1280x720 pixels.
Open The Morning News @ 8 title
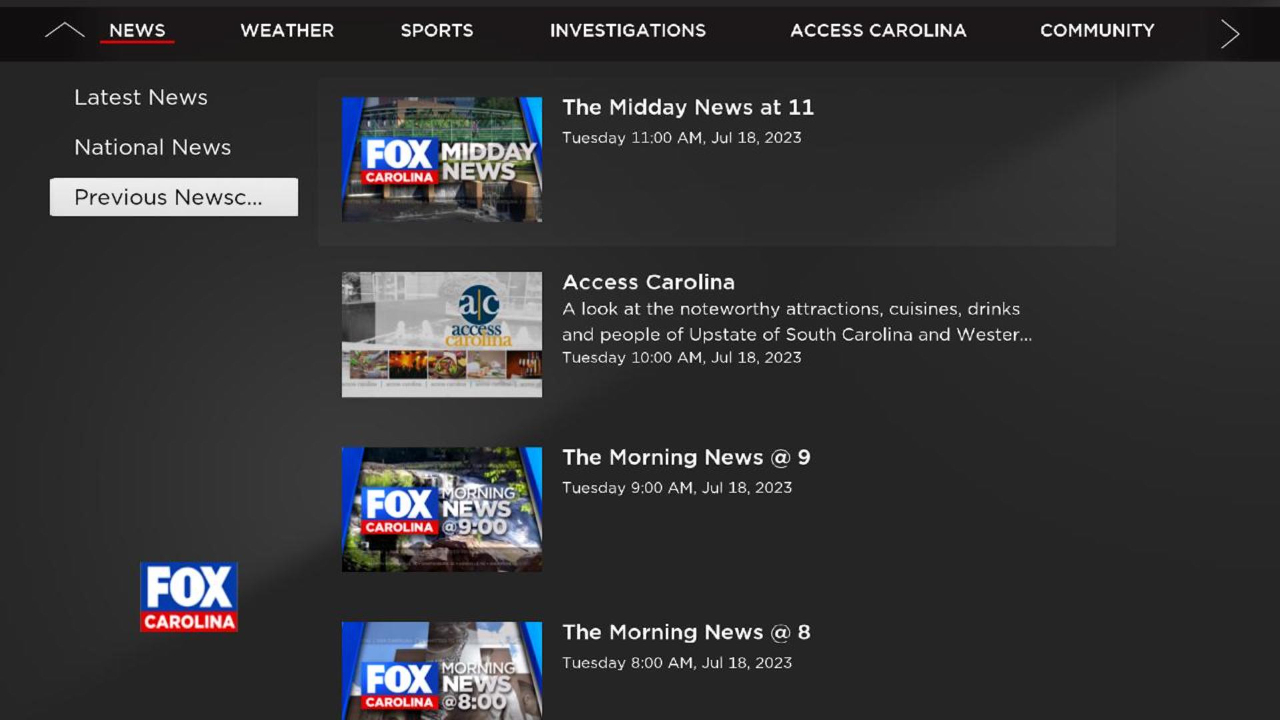coord(686,632)
